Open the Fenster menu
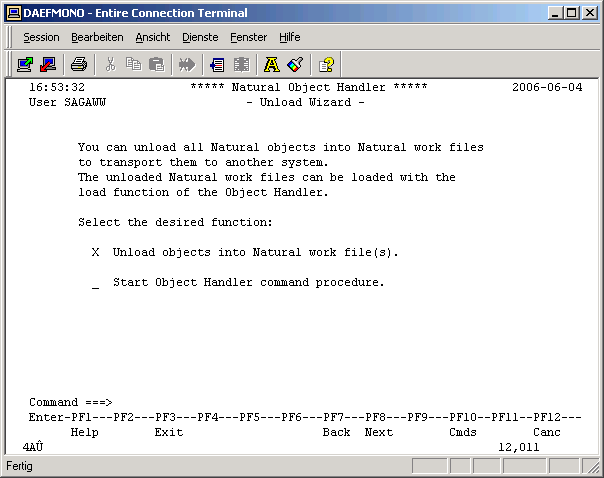Image resolution: width=604 pixels, height=478 pixels. click(x=248, y=37)
